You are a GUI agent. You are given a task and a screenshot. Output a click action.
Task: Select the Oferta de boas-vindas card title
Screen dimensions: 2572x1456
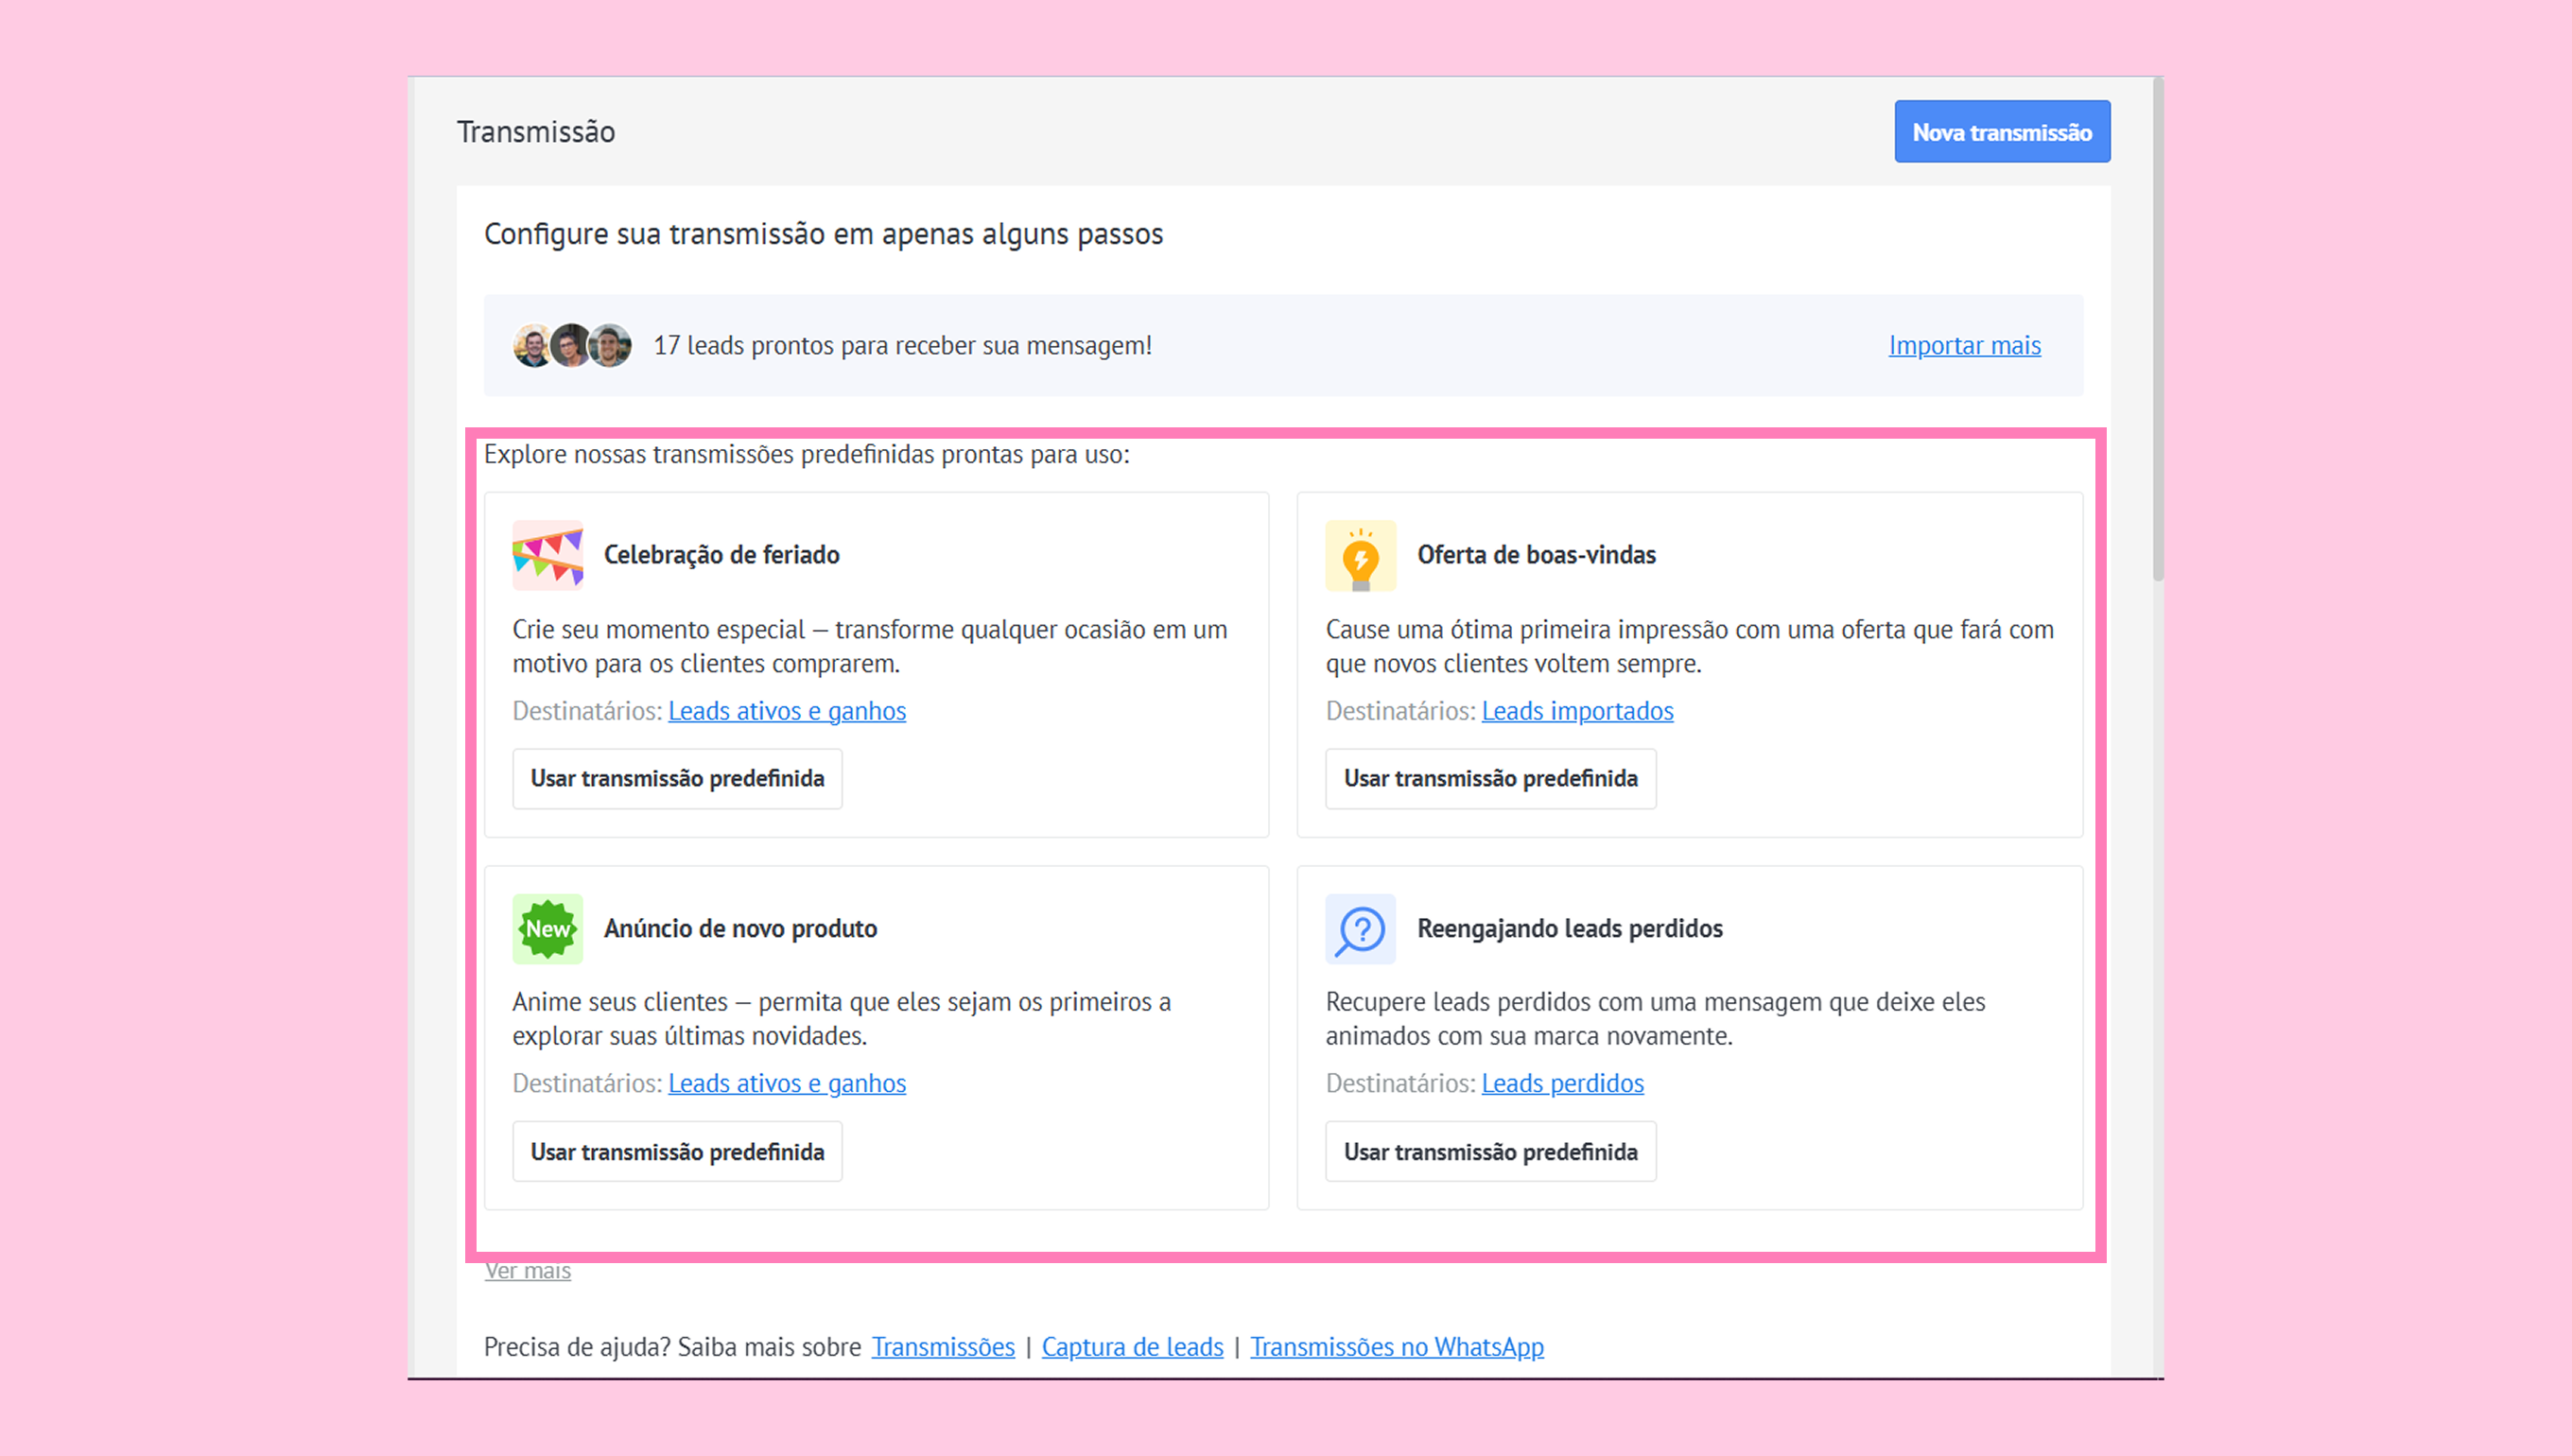coord(1536,555)
